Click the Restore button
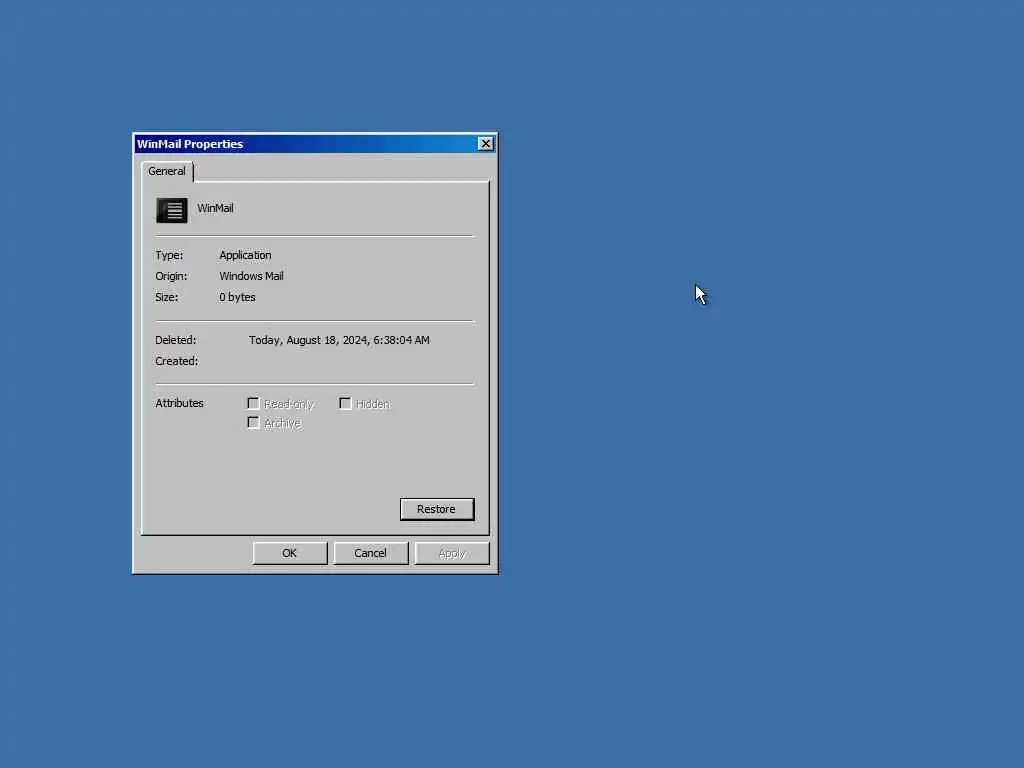1024x768 pixels. click(437, 509)
